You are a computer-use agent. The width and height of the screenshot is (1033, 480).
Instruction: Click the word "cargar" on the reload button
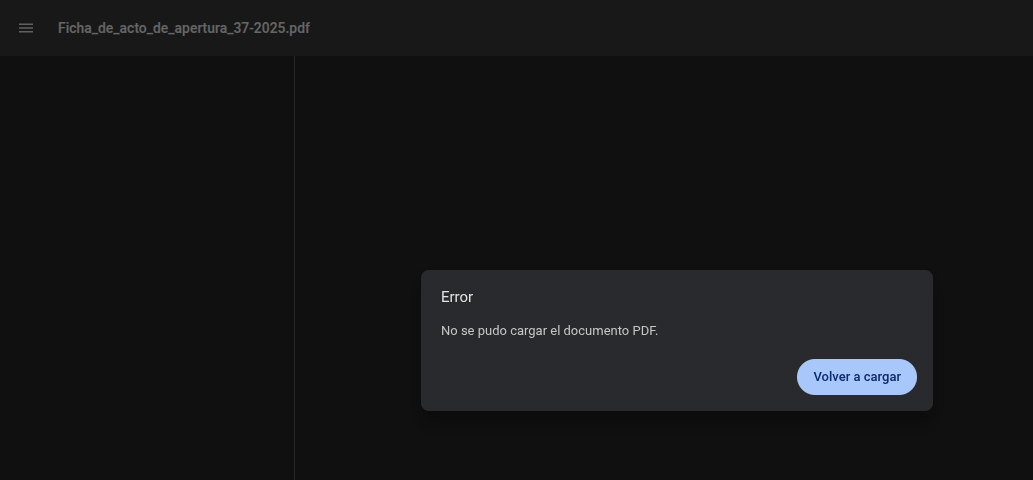pos(882,377)
